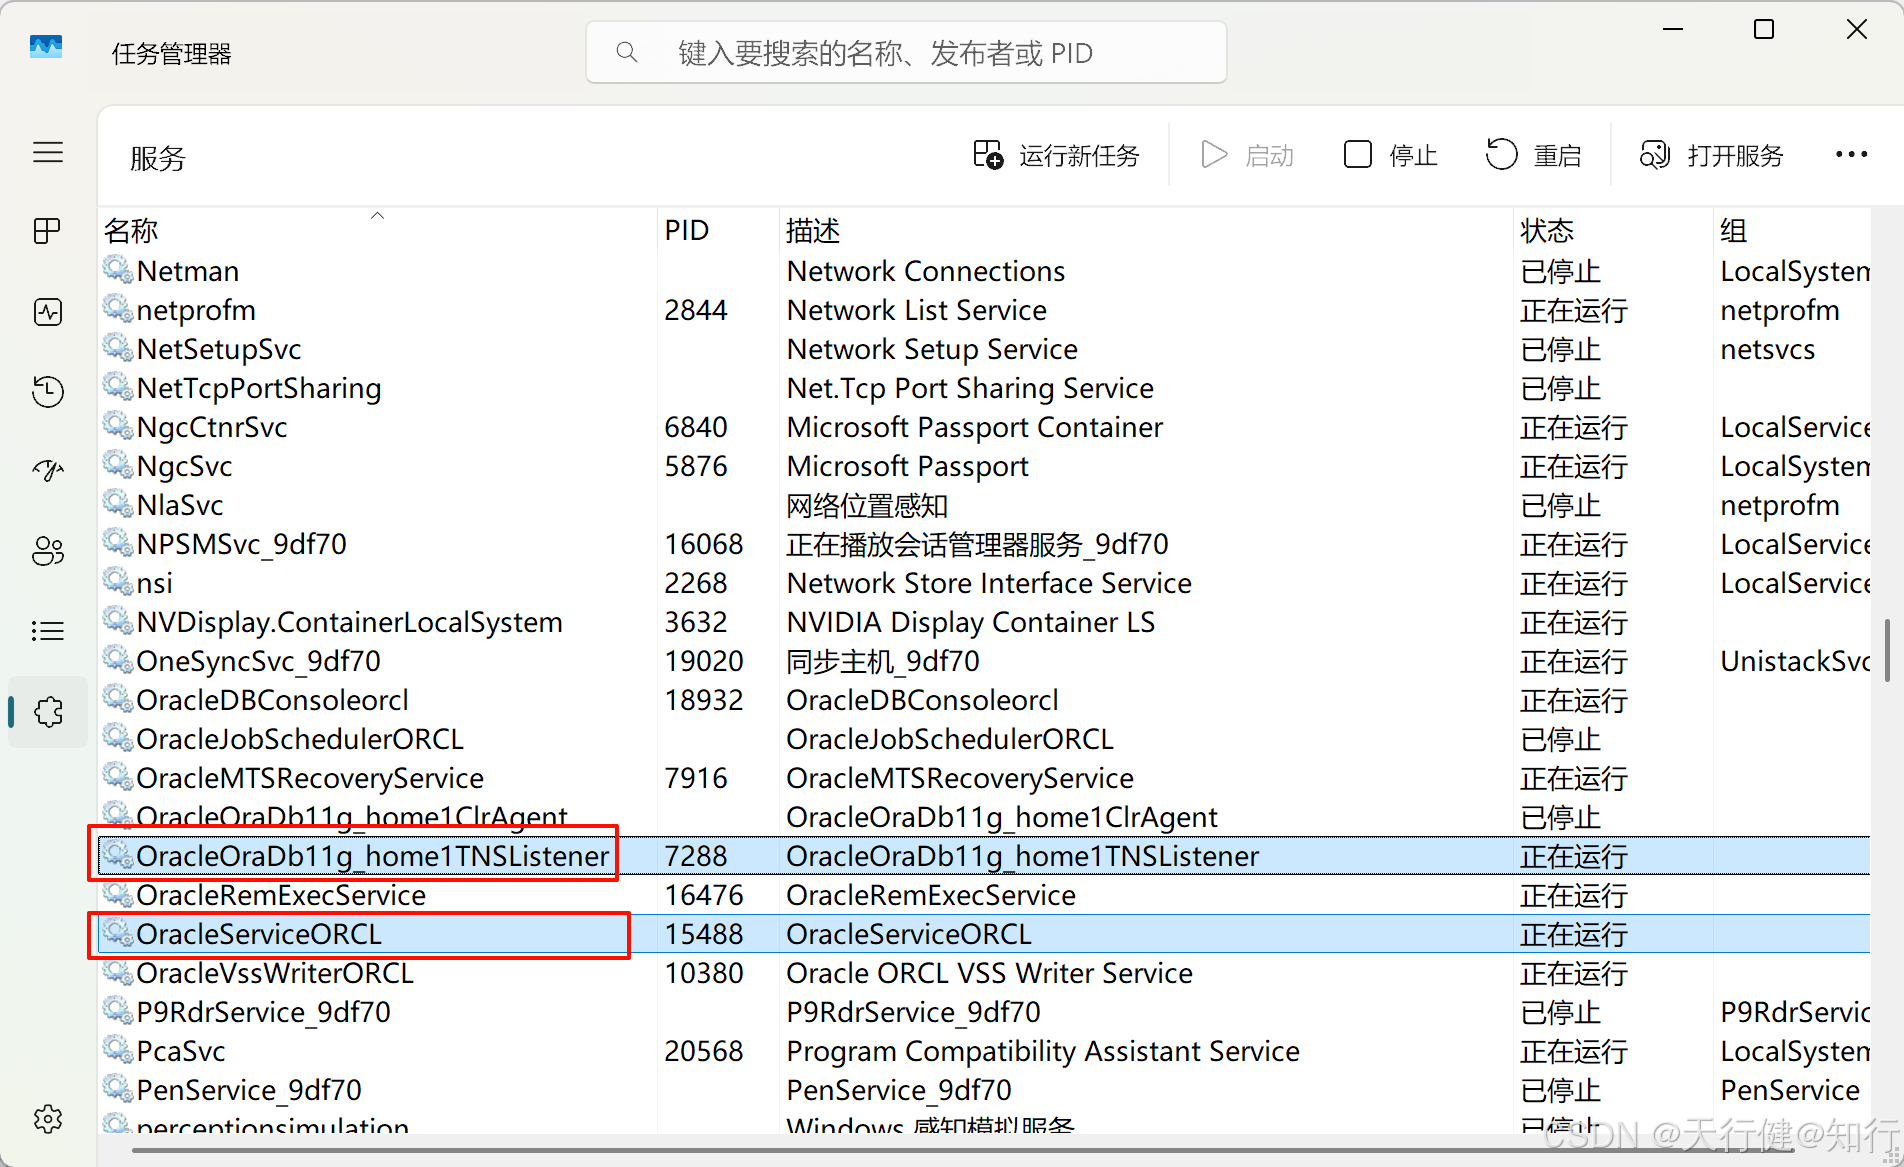Image resolution: width=1904 pixels, height=1167 pixels.
Task: Sort by the 描述 column header
Action: coord(1146,230)
